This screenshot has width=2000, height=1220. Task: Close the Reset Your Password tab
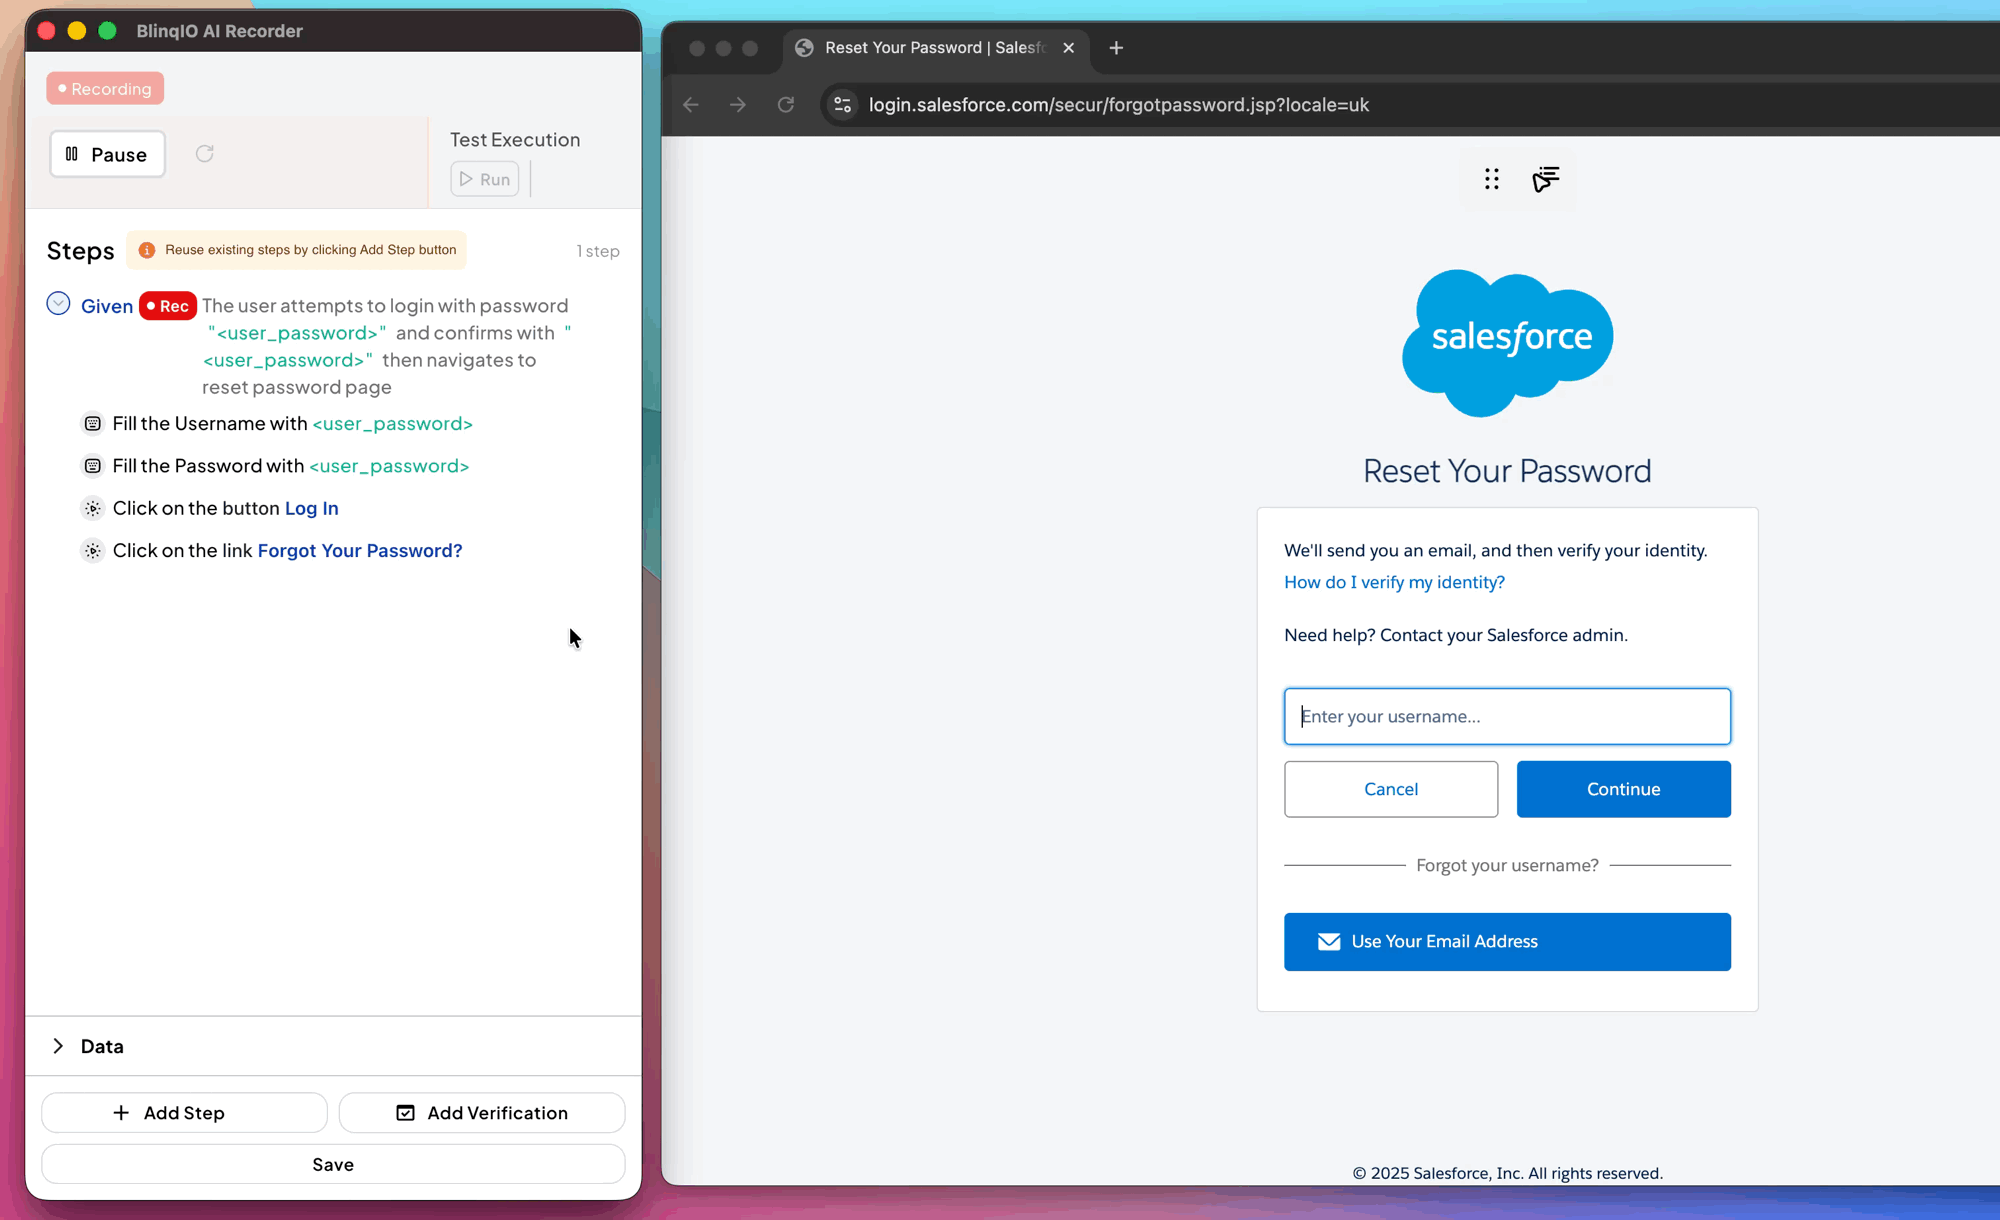(1068, 48)
